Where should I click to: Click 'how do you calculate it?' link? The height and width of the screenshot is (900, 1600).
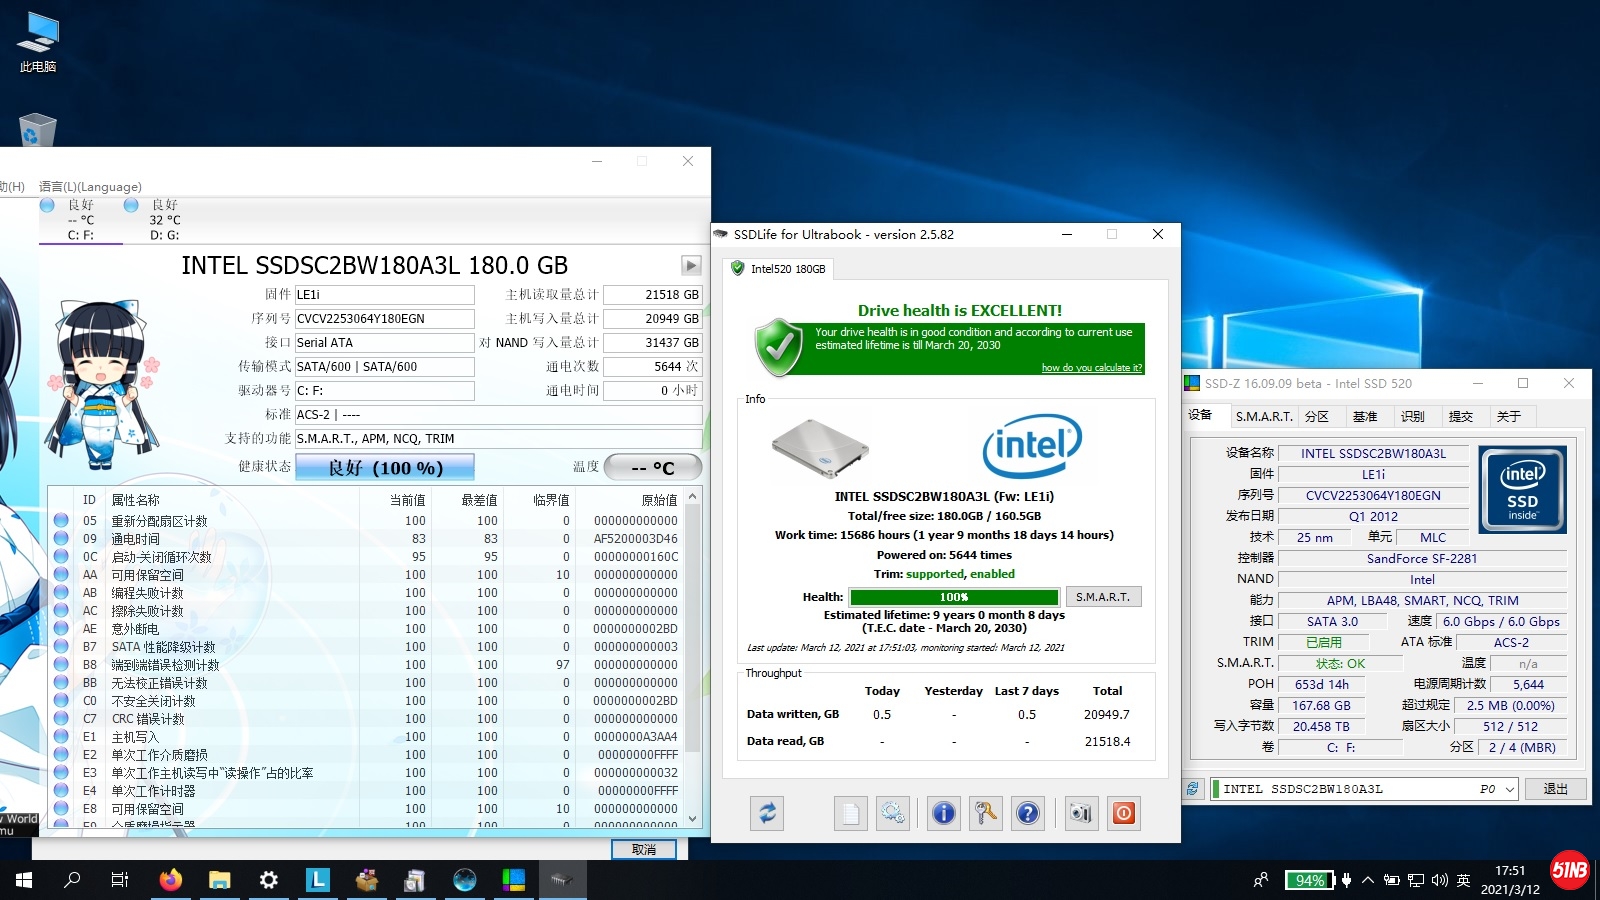[x=1091, y=368]
